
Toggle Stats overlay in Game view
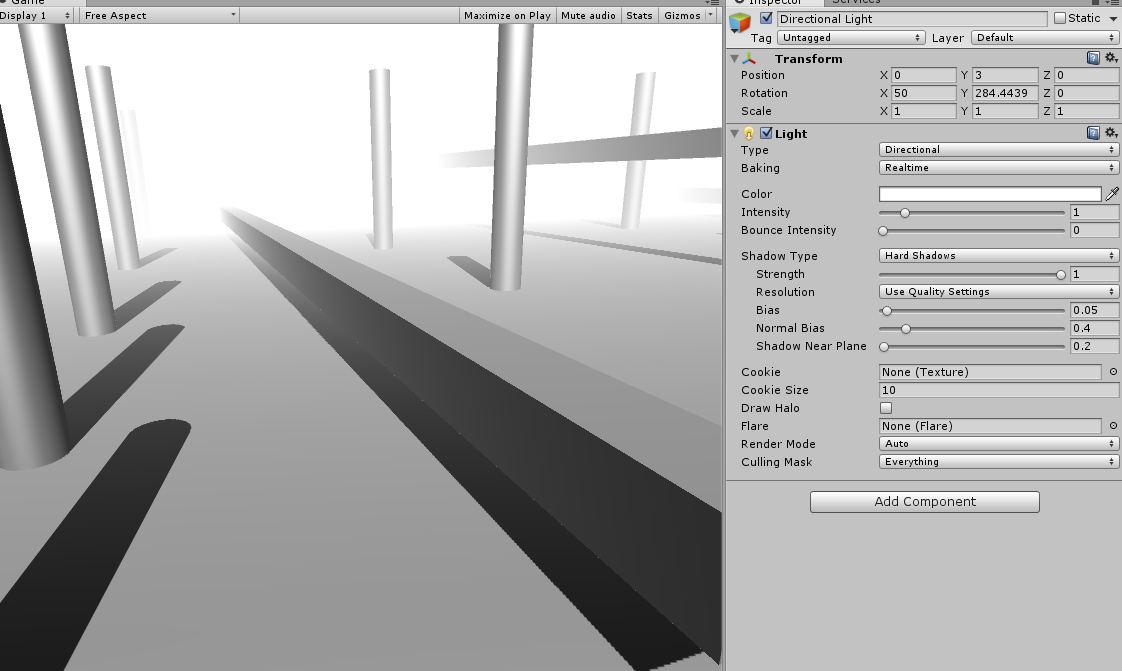tap(639, 16)
